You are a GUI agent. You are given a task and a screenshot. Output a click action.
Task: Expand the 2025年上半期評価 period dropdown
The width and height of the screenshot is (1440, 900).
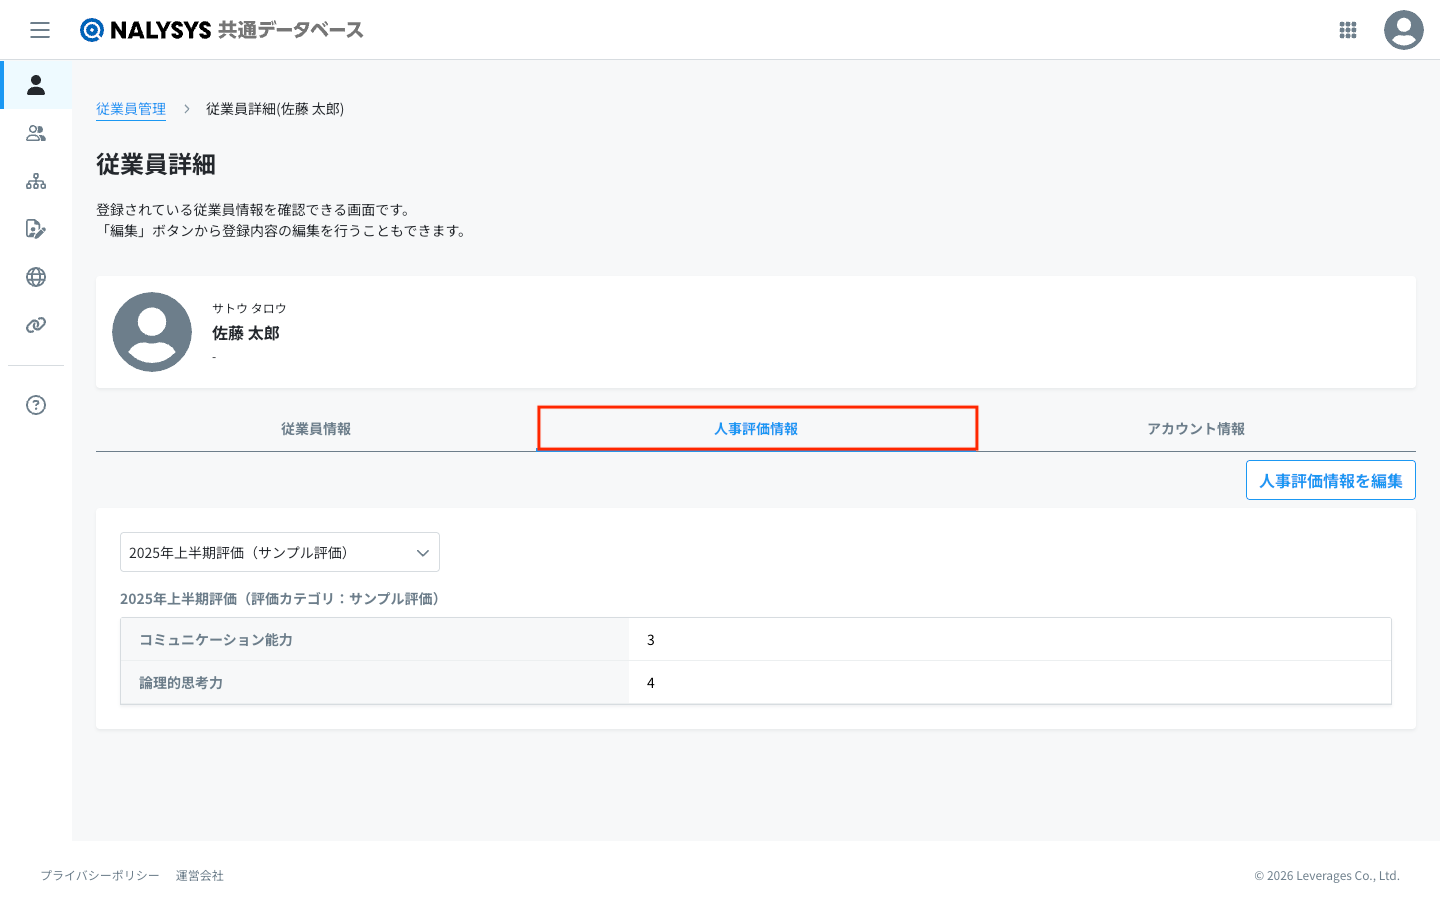pos(280,552)
